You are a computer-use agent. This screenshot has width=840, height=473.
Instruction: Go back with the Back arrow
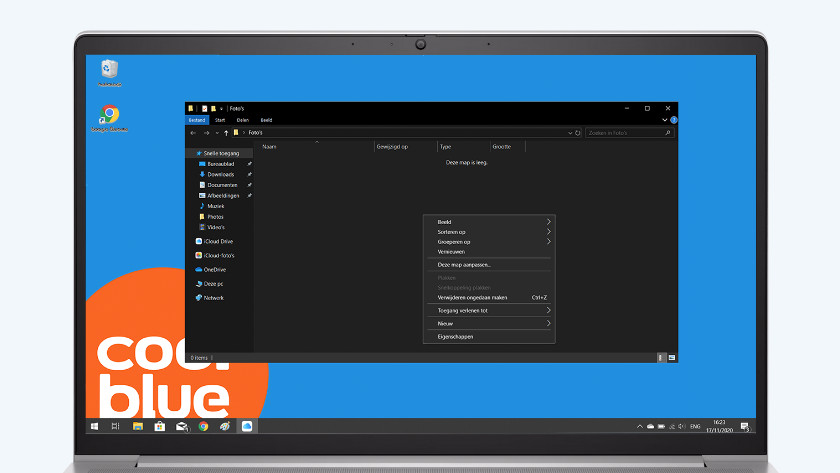pyautogui.click(x=193, y=133)
